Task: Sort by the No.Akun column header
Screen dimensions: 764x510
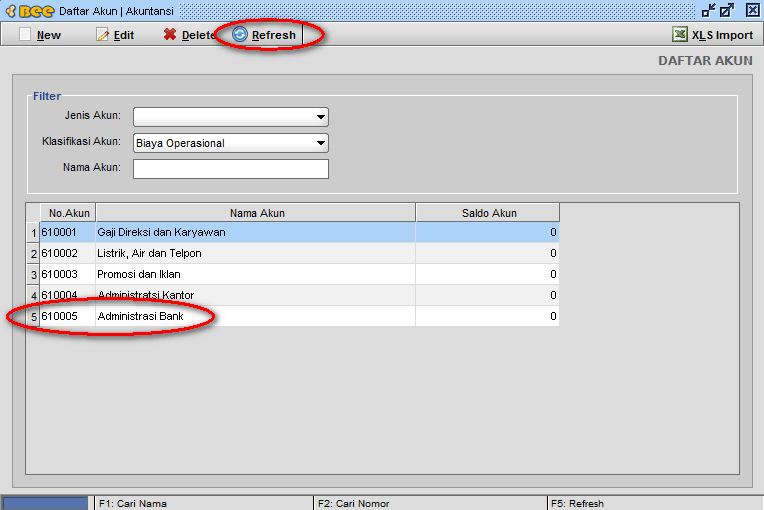Action: (68, 212)
